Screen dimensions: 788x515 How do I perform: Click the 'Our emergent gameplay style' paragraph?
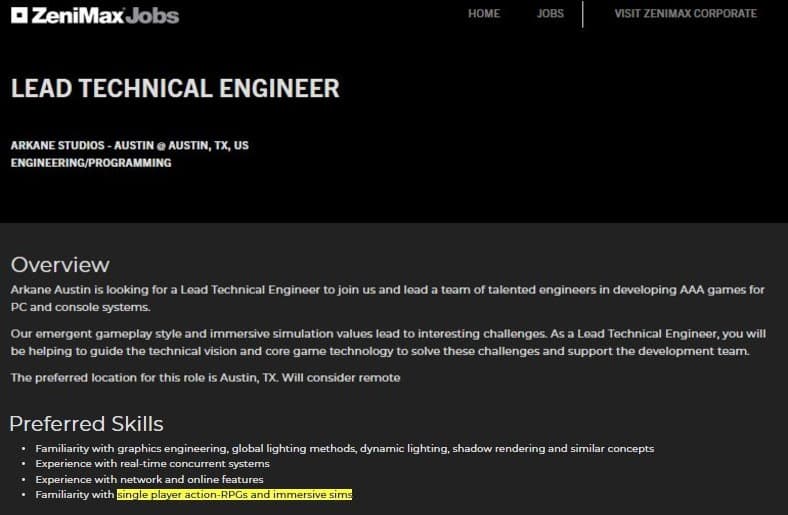click(x=387, y=342)
